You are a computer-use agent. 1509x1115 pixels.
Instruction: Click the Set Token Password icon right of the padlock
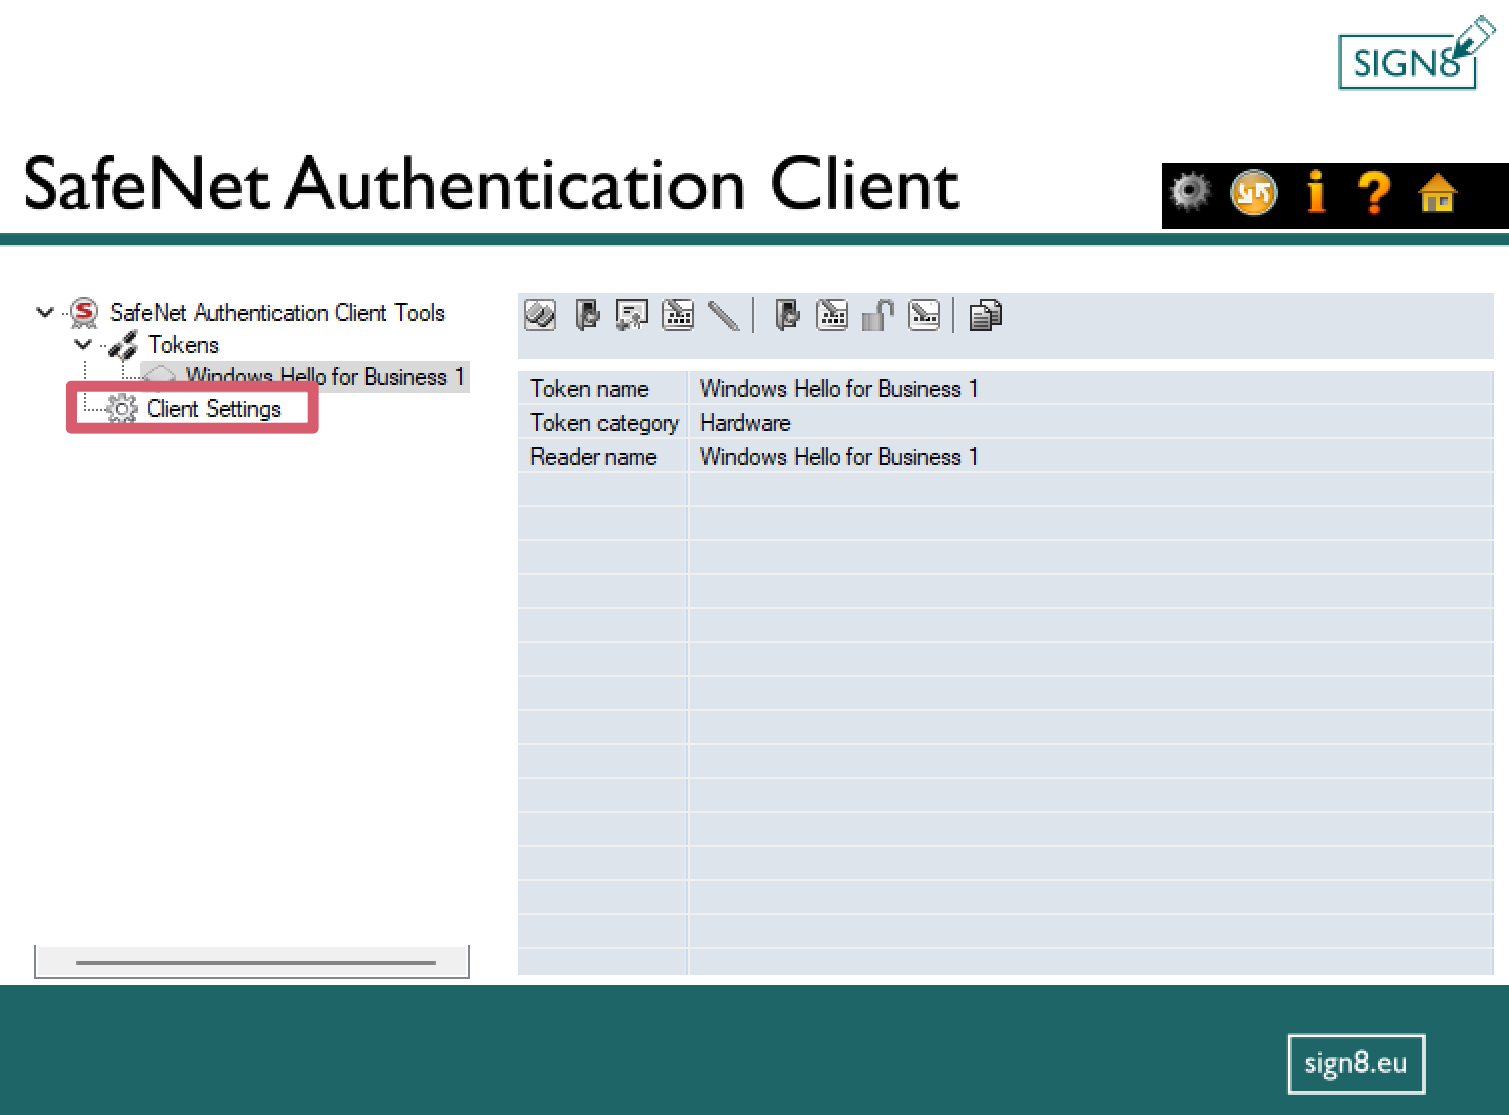[924, 315]
